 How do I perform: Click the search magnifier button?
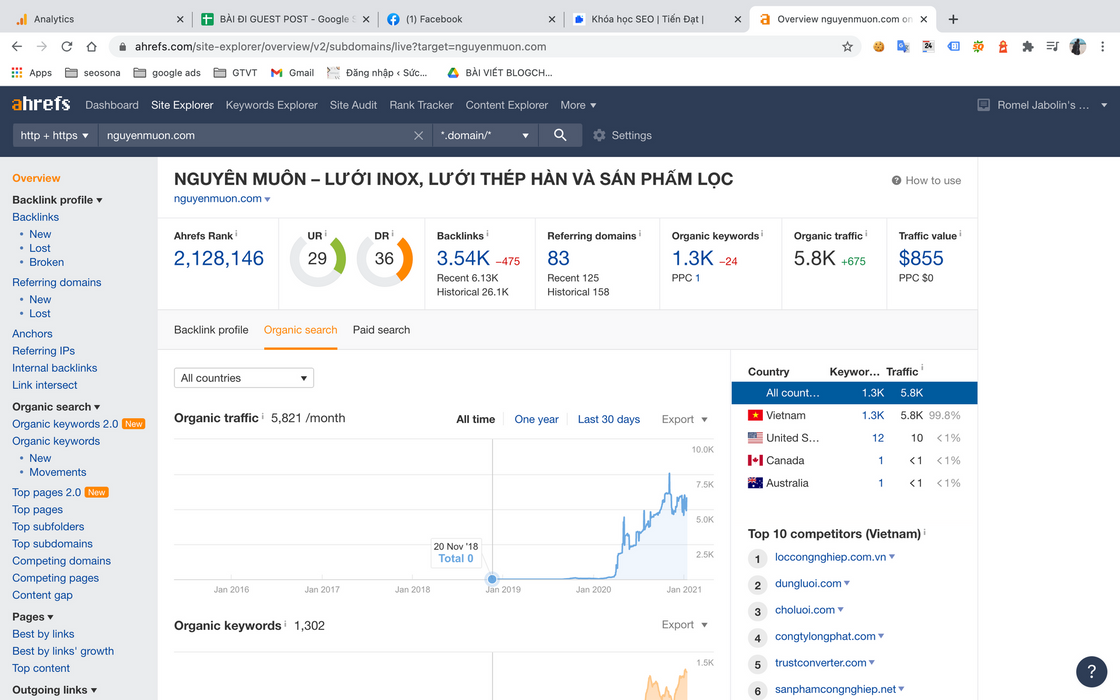(560, 135)
